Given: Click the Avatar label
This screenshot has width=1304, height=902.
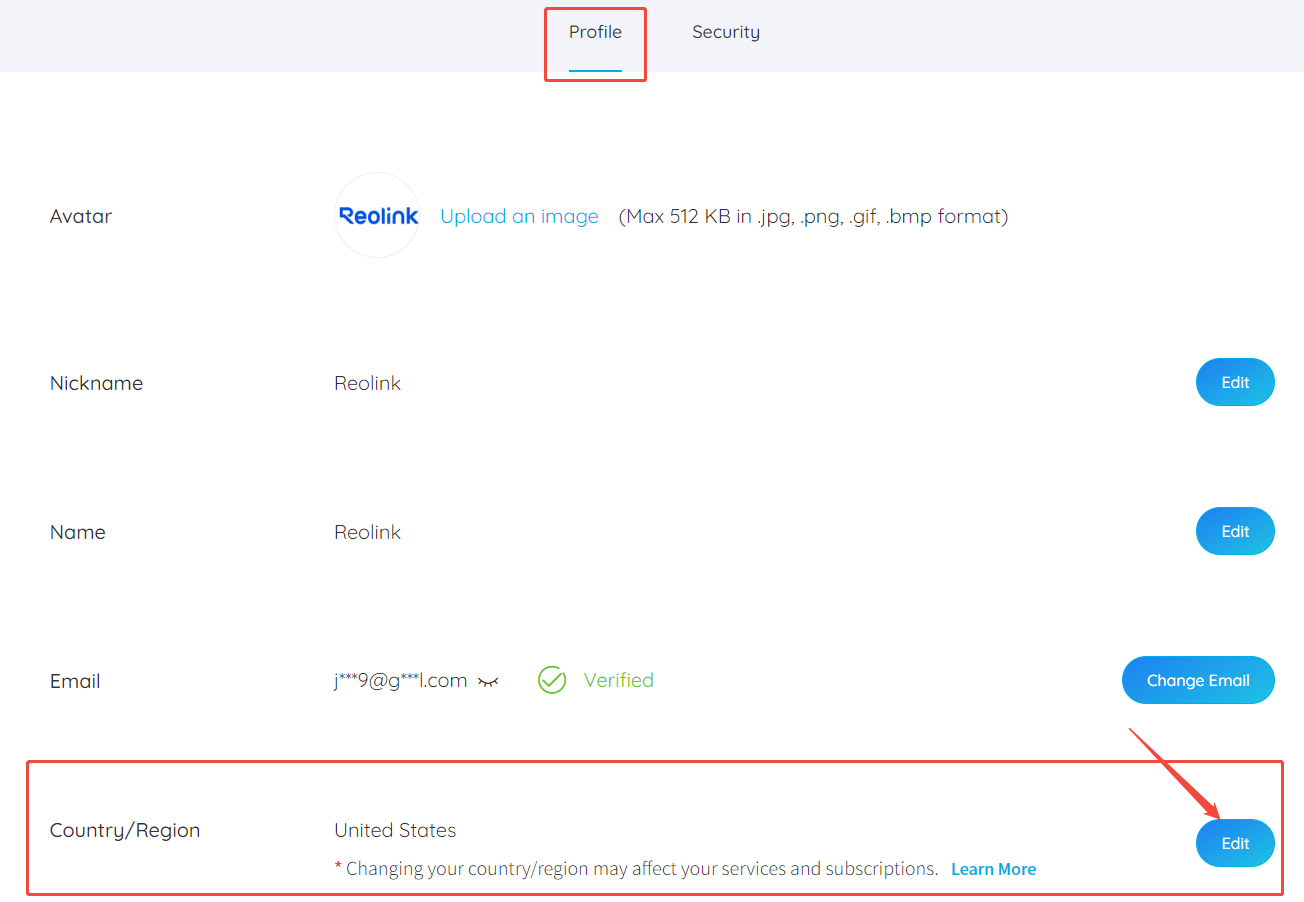Looking at the screenshot, I should tap(81, 216).
